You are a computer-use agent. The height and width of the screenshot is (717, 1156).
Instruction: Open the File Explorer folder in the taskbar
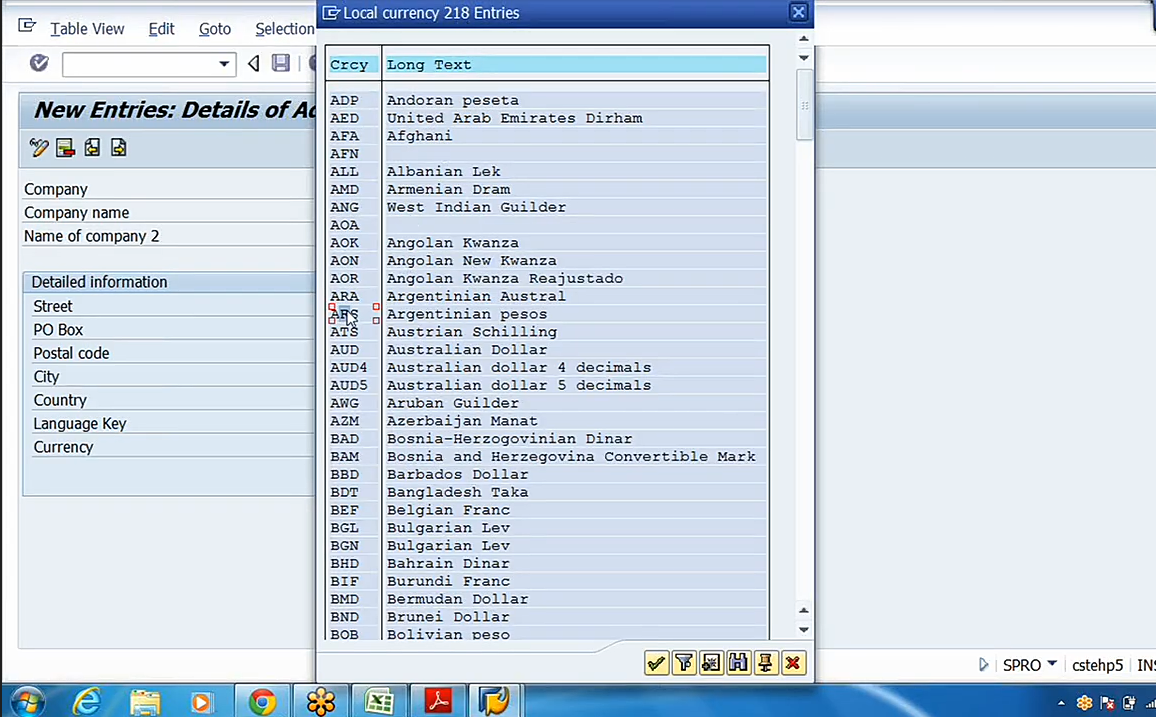click(x=144, y=702)
